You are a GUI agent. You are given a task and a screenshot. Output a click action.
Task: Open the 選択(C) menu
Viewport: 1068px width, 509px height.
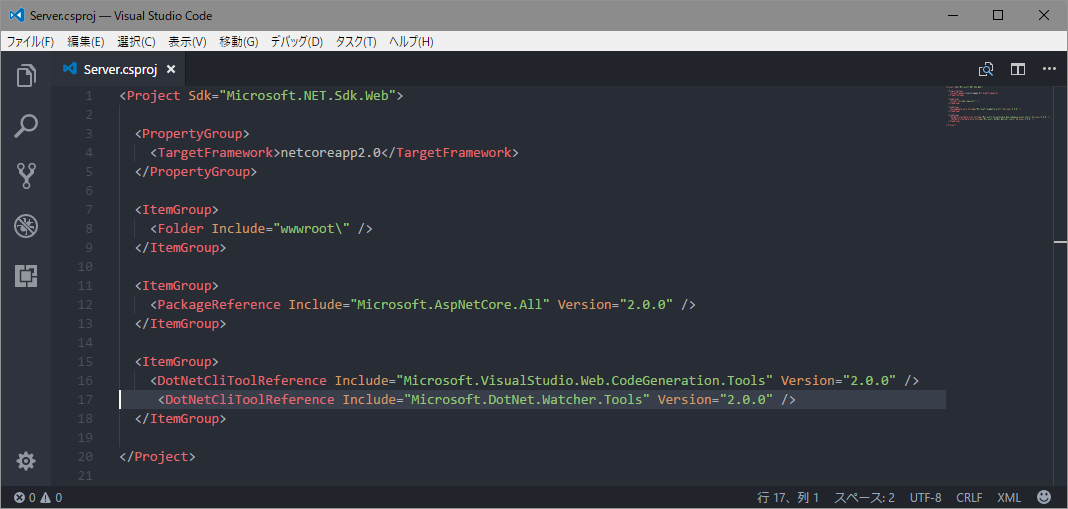pos(136,42)
